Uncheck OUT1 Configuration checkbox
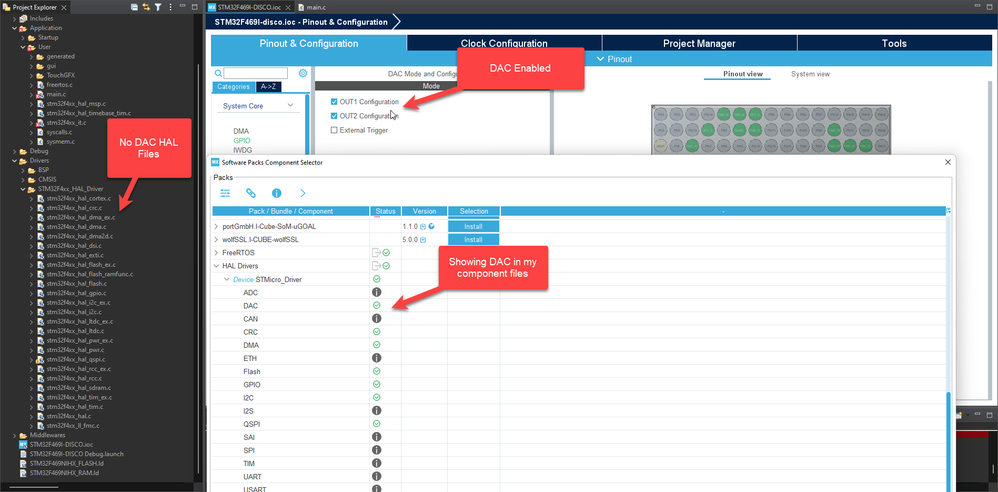Image resolution: width=998 pixels, height=492 pixels. tap(334, 102)
